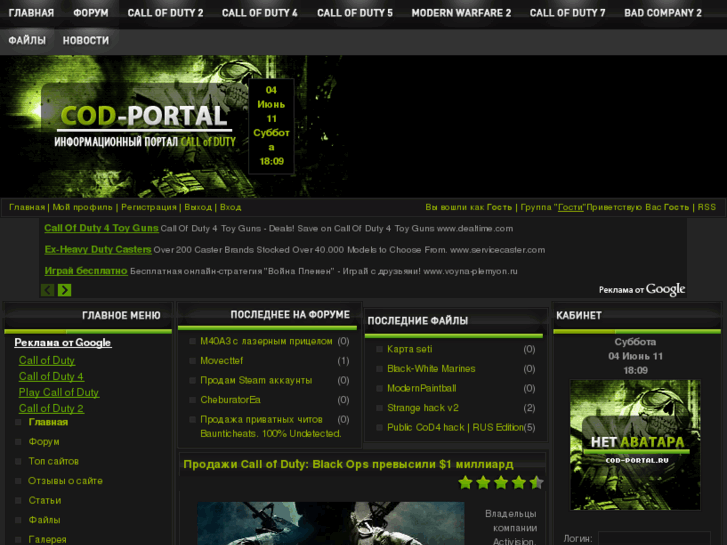Open Public CoD4 hack RUS Edition file
Viewport: 727px width, 545px height.
click(x=455, y=427)
